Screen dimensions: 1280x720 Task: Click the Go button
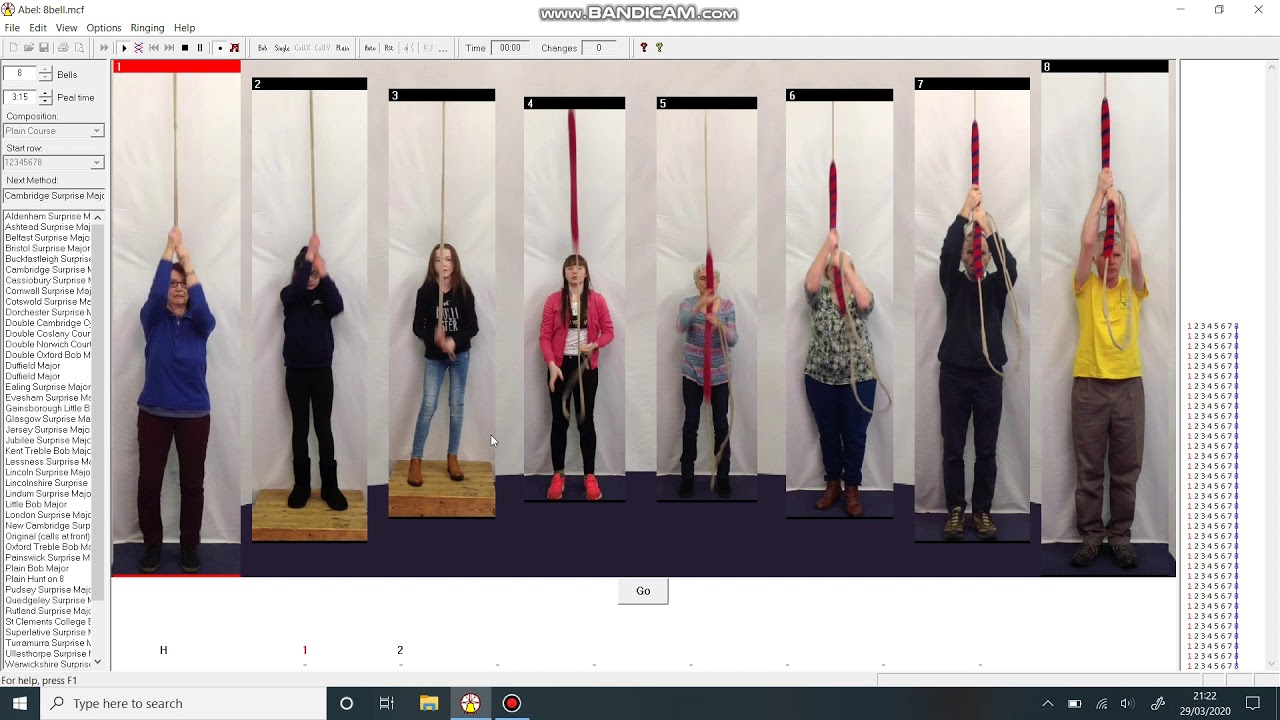pos(643,591)
